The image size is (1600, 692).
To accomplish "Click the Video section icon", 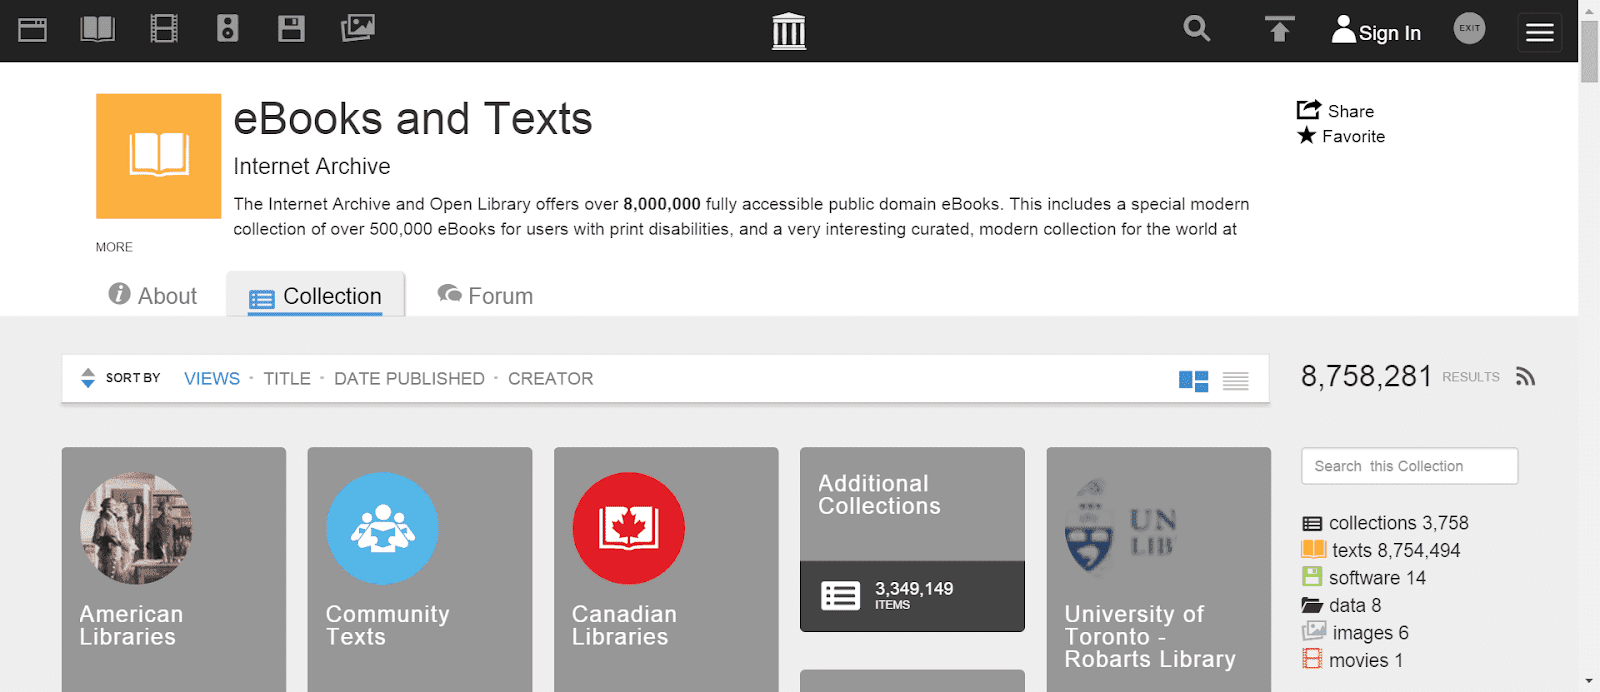I will 162,29.
